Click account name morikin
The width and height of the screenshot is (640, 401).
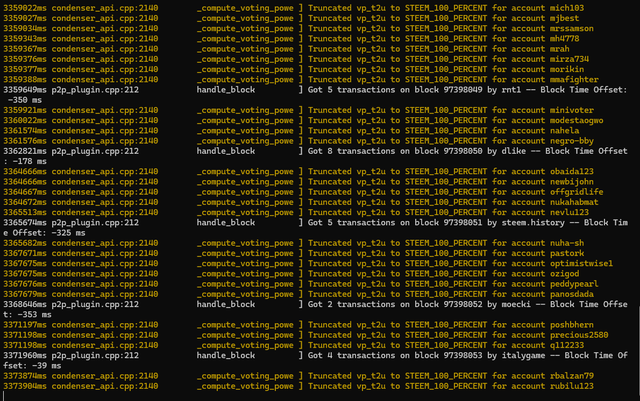pos(567,69)
